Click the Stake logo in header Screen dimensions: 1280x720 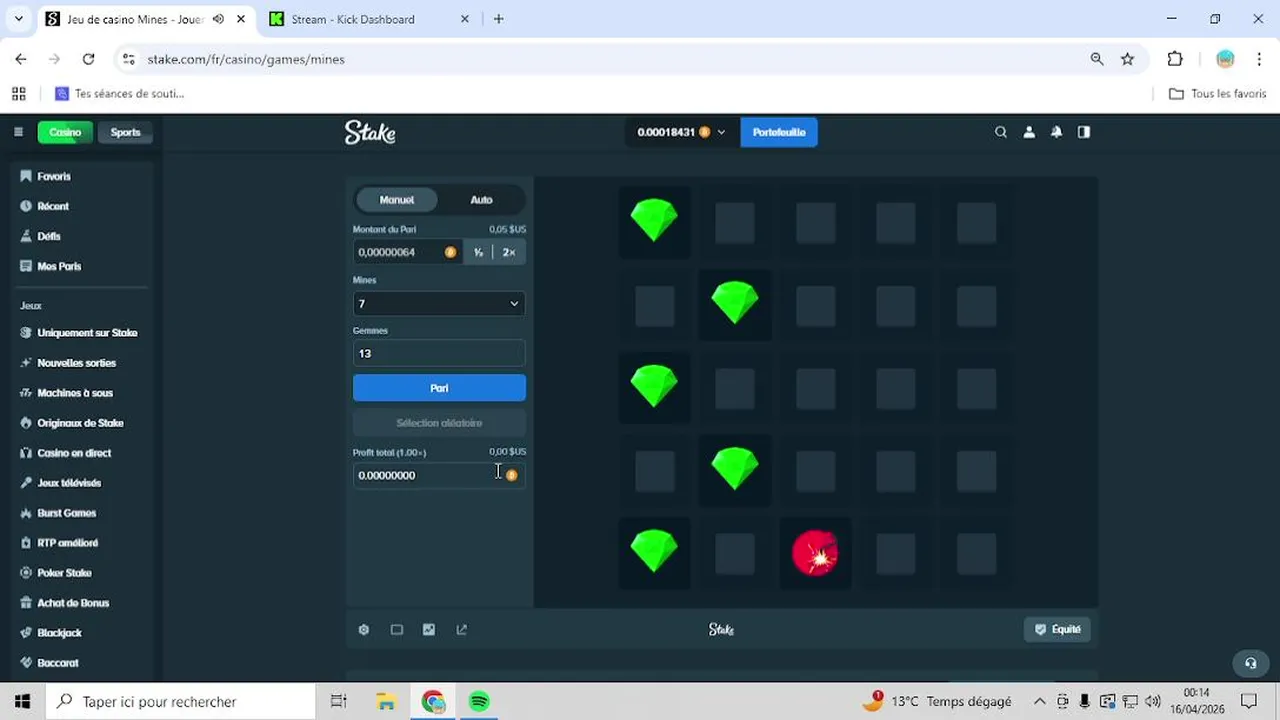[370, 132]
